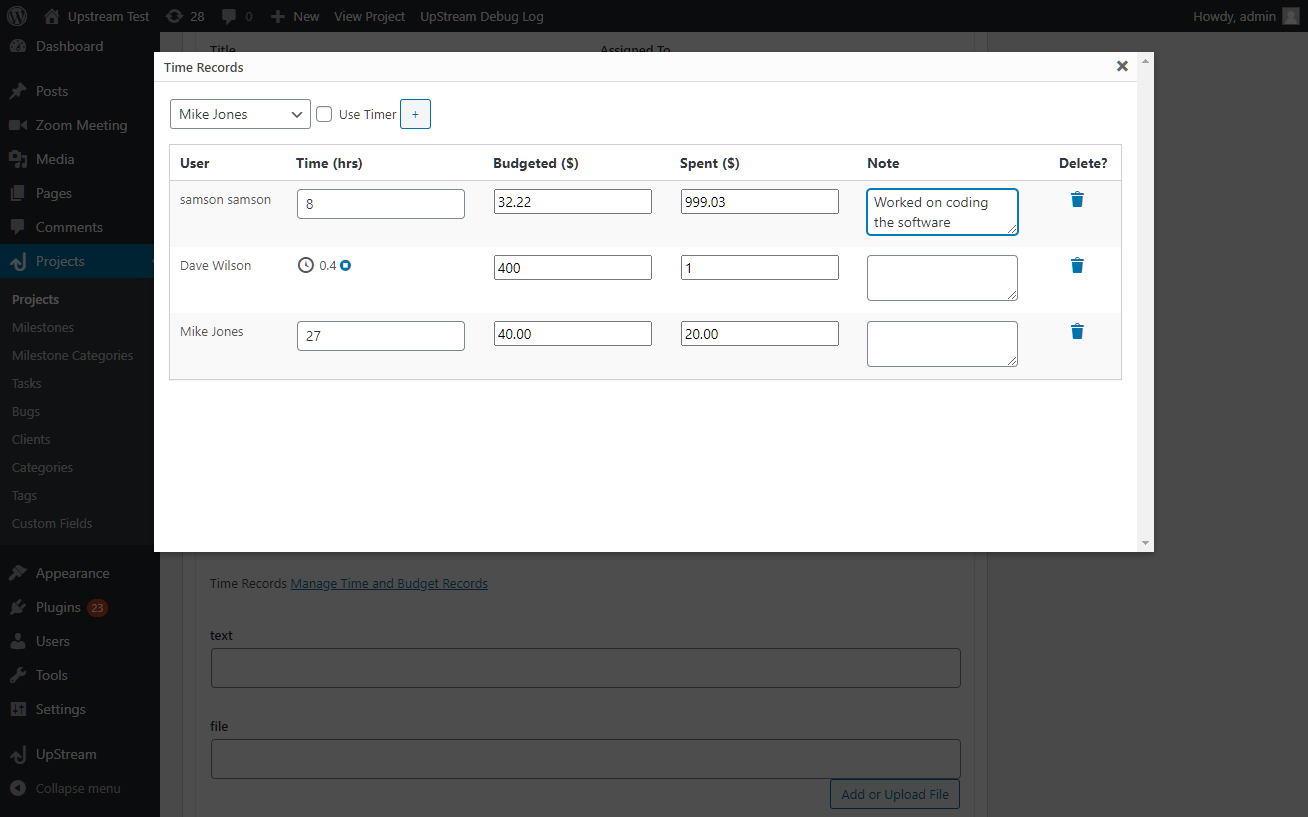
Task: Add a new time record with the + button
Action: coord(415,114)
